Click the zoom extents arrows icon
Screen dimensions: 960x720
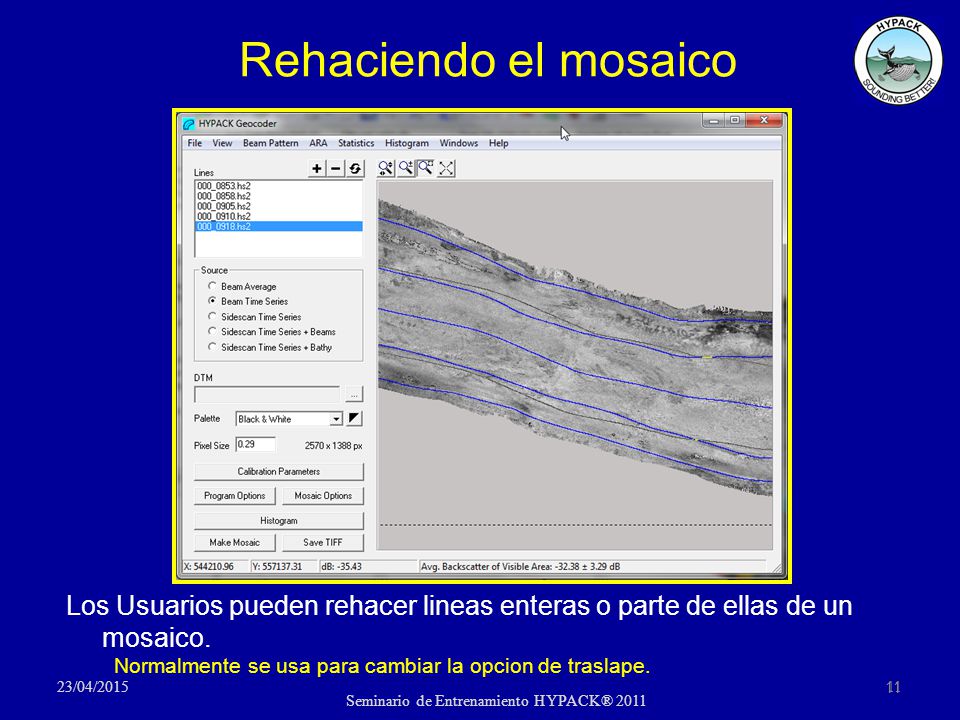pos(446,168)
